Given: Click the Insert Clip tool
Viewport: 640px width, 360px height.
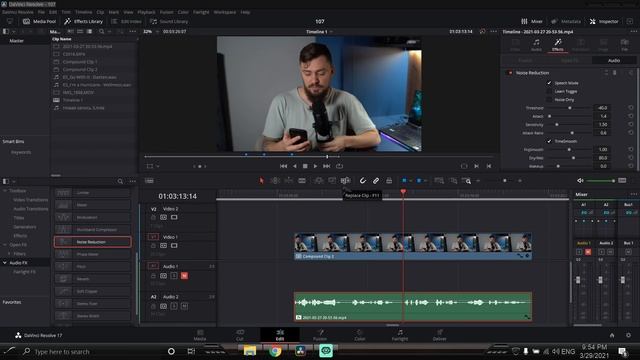Looking at the screenshot, I should coord(319,180).
